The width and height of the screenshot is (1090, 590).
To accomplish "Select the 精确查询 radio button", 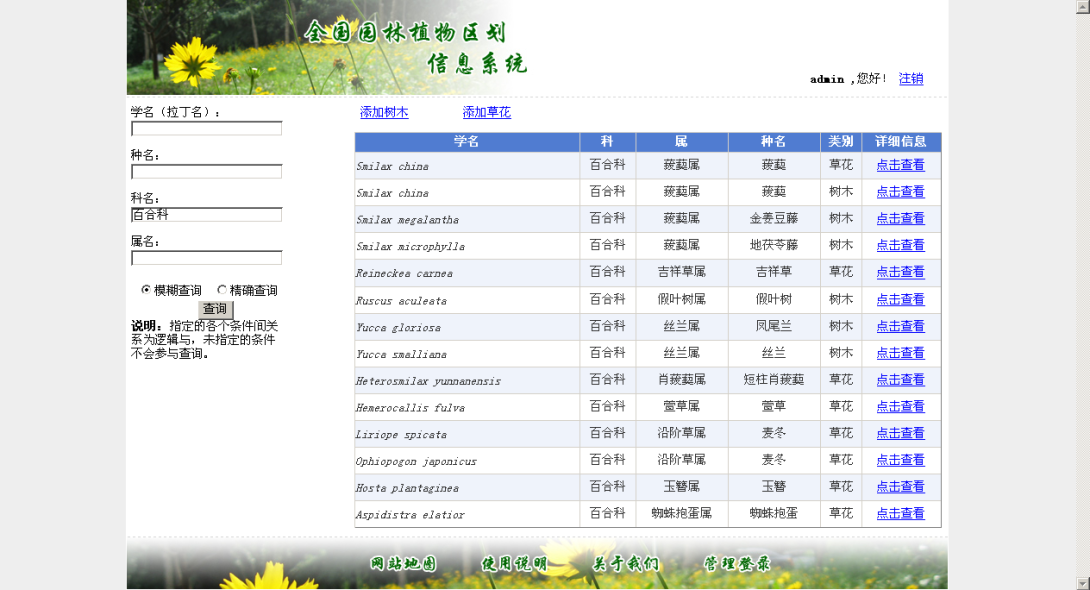I will [x=222, y=290].
